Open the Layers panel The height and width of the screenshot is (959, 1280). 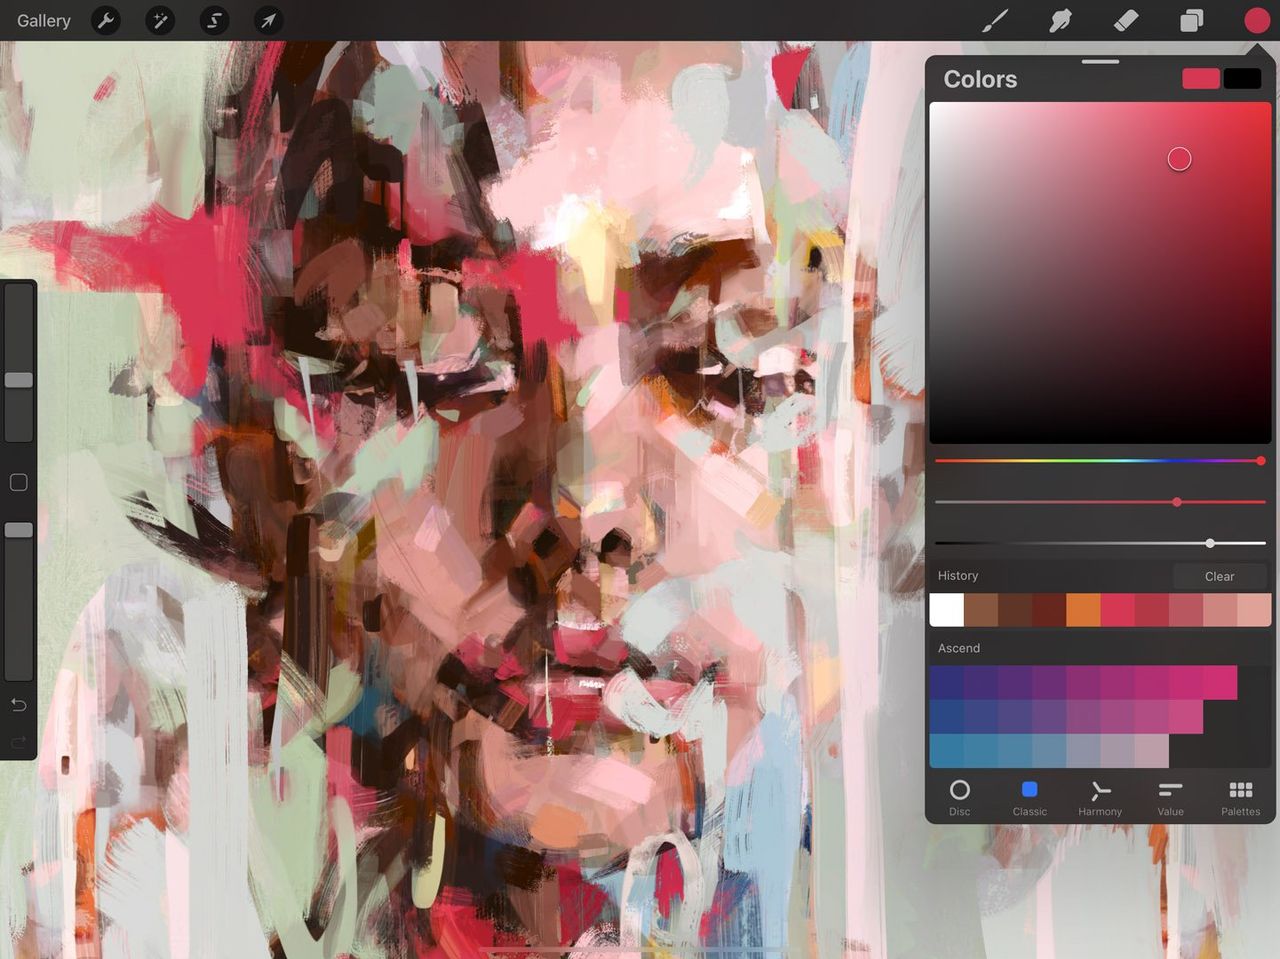[x=1191, y=20]
